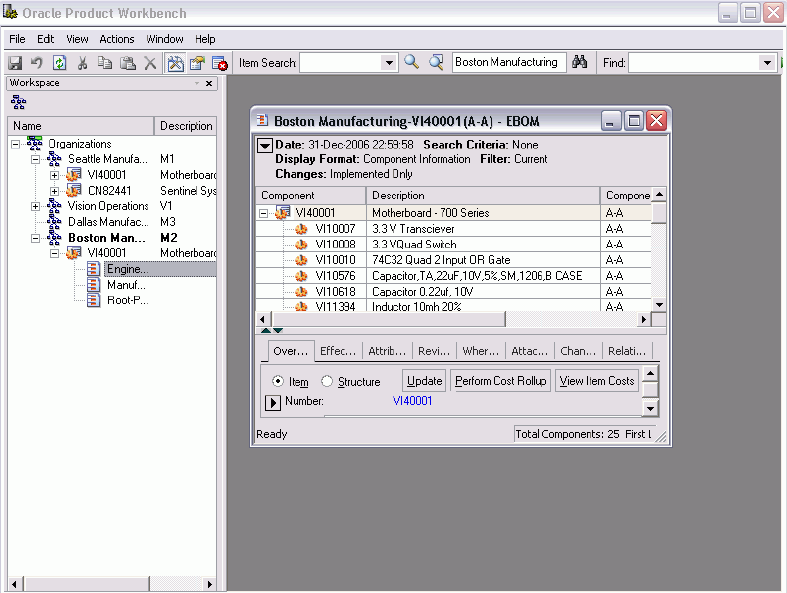Click the hierarchy icon in Workspace panel
The image size is (787, 593).
[x=19, y=102]
